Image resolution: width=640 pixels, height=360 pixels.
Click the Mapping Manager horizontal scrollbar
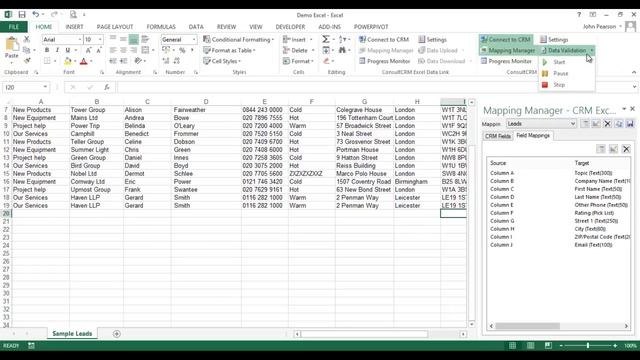(x=559, y=326)
